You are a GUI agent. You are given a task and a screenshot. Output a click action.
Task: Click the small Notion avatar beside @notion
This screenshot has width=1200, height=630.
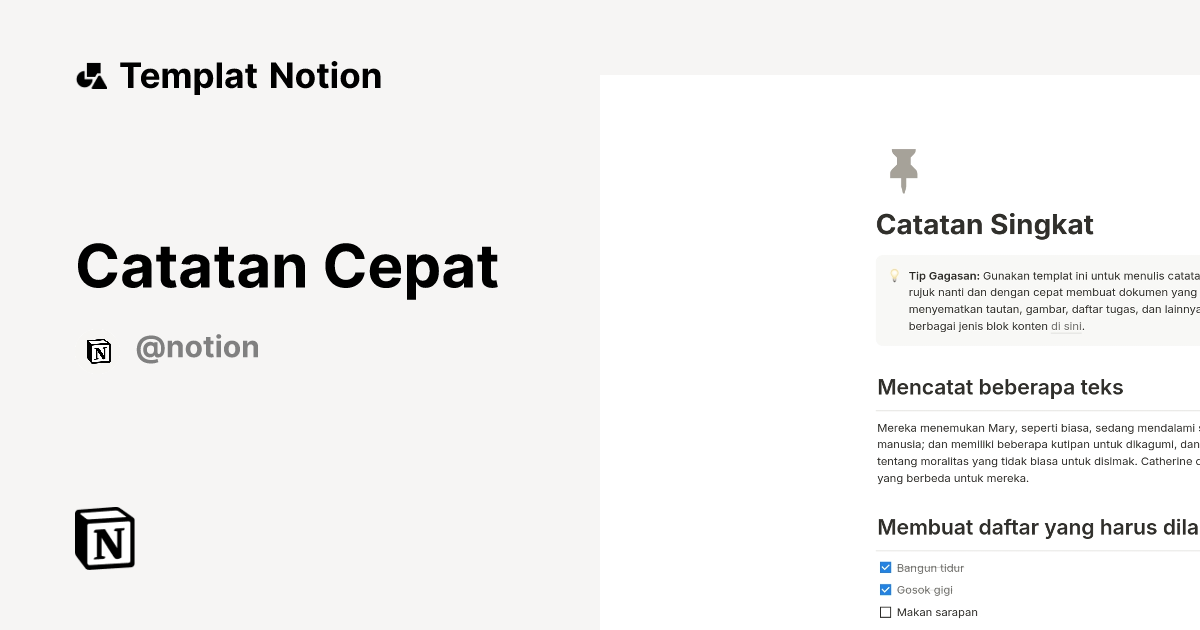(99, 351)
